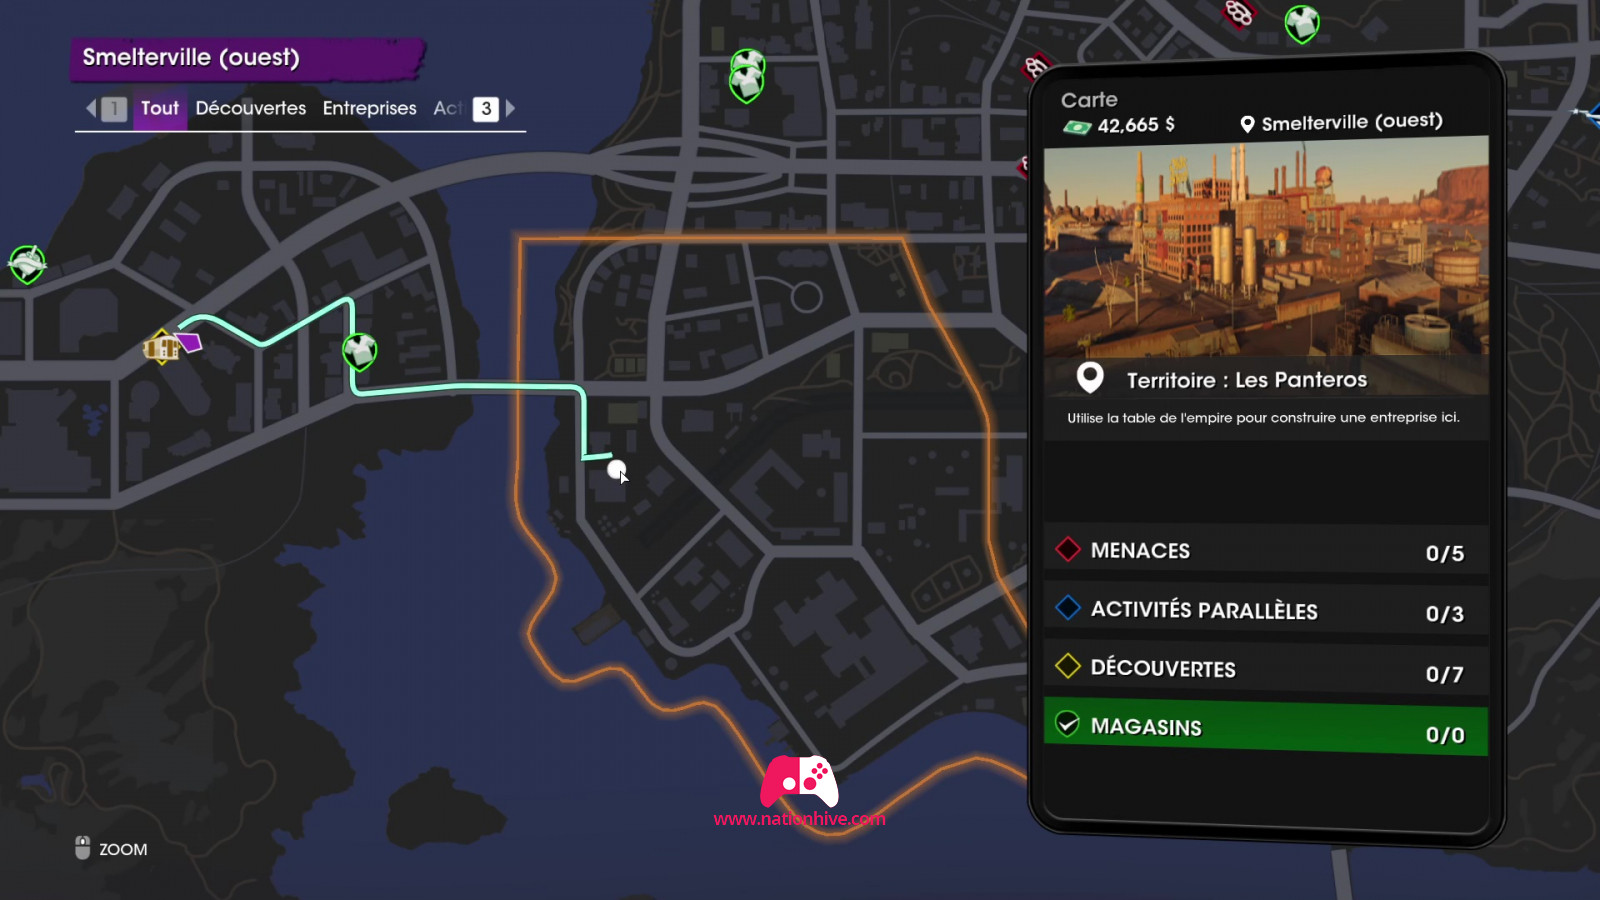Click the Smelterville territory preview image
The width and height of the screenshot is (1600, 900).
[1266, 247]
